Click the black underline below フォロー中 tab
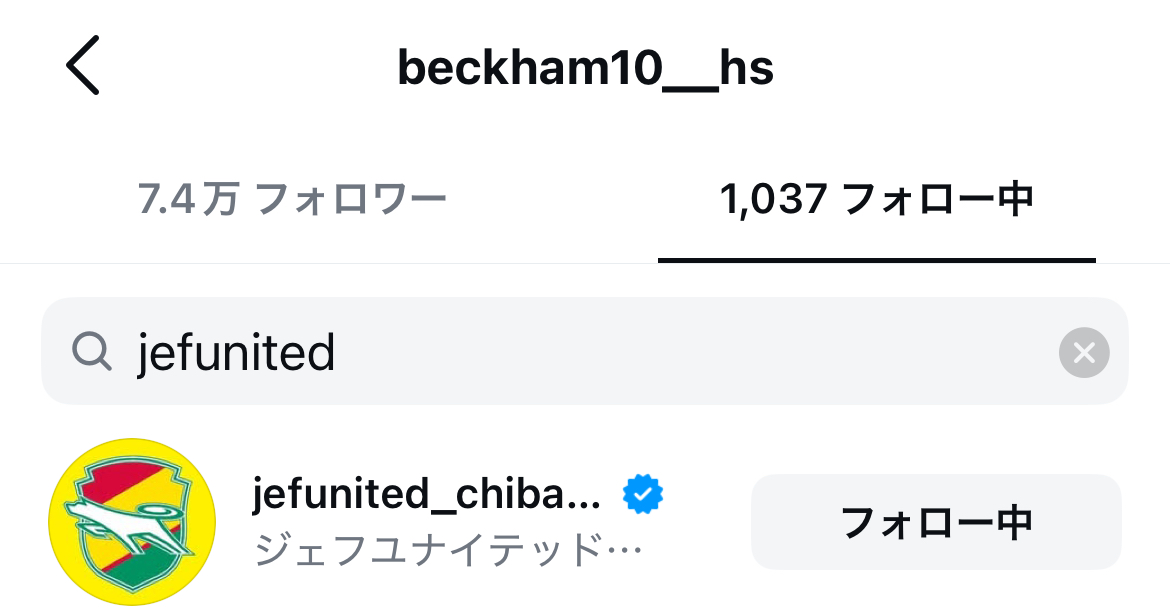Image resolution: width=1170 pixels, height=616 pixels. pyautogui.click(x=877, y=260)
